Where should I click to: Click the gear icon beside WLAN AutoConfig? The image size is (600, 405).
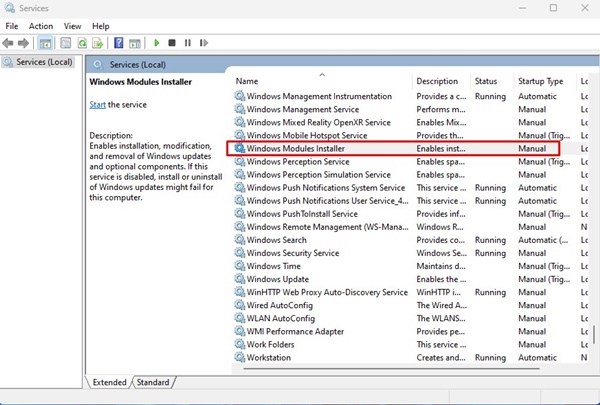tap(240, 318)
